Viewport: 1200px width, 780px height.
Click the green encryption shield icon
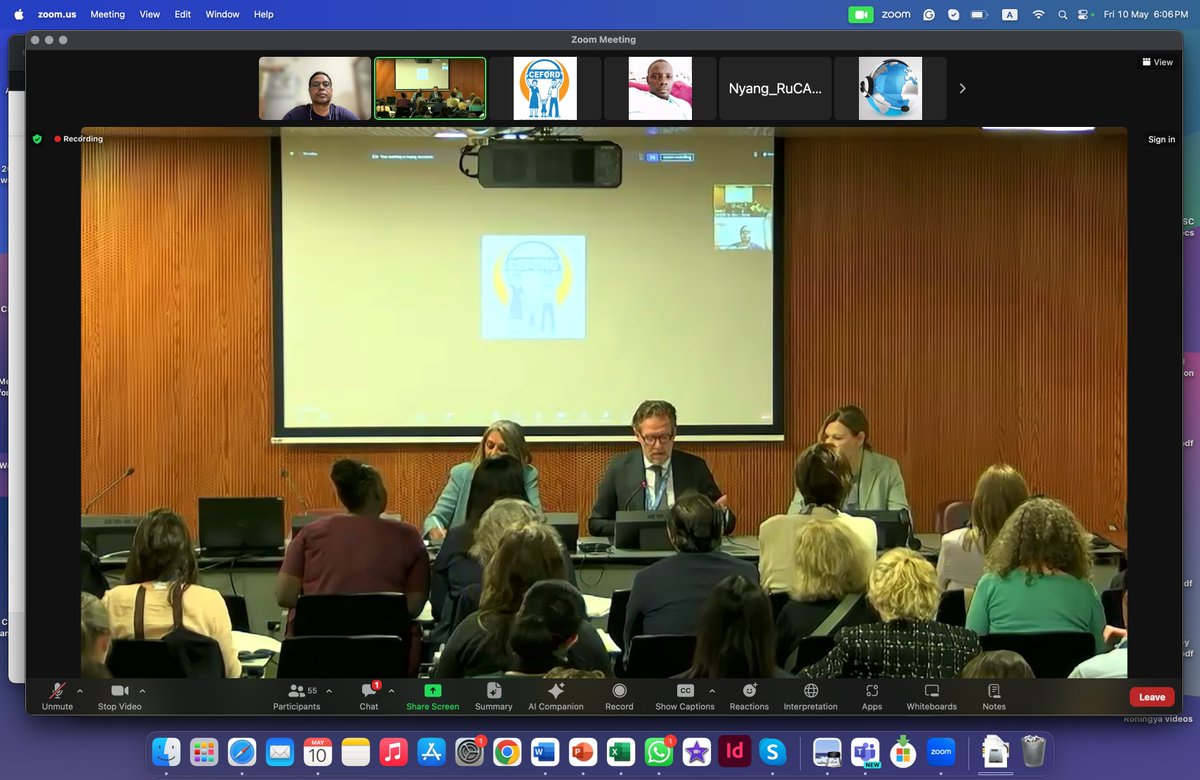click(x=37, y=139)
